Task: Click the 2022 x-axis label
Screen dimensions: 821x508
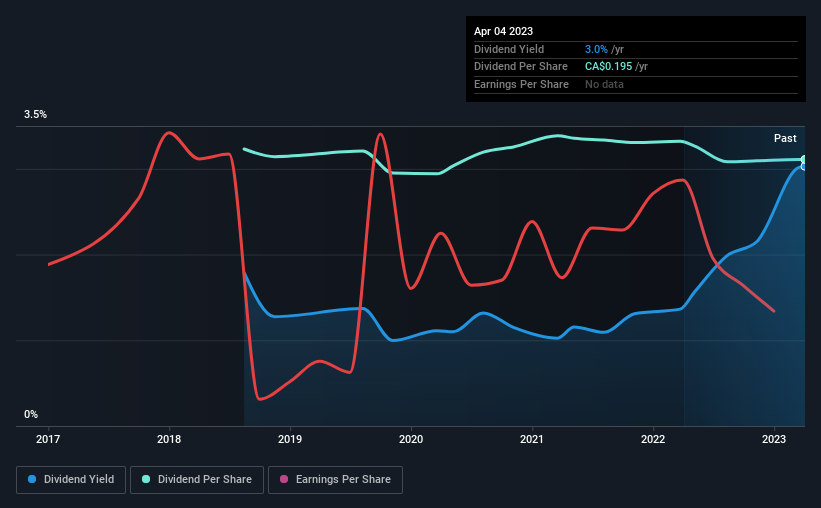Action: click(x=653, y=439)
